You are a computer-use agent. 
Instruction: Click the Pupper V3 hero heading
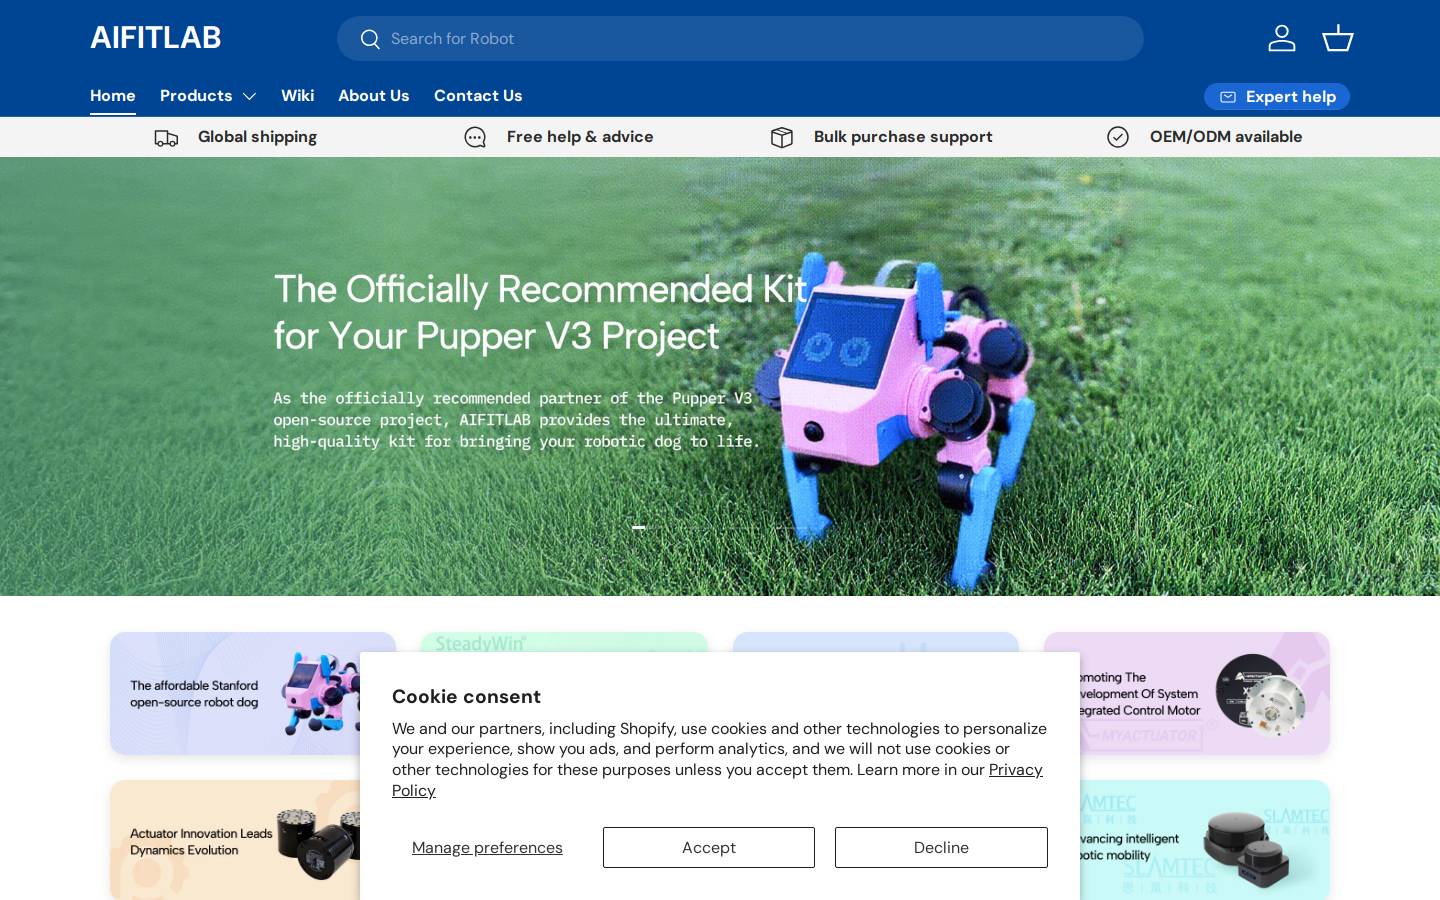(540, 312)
